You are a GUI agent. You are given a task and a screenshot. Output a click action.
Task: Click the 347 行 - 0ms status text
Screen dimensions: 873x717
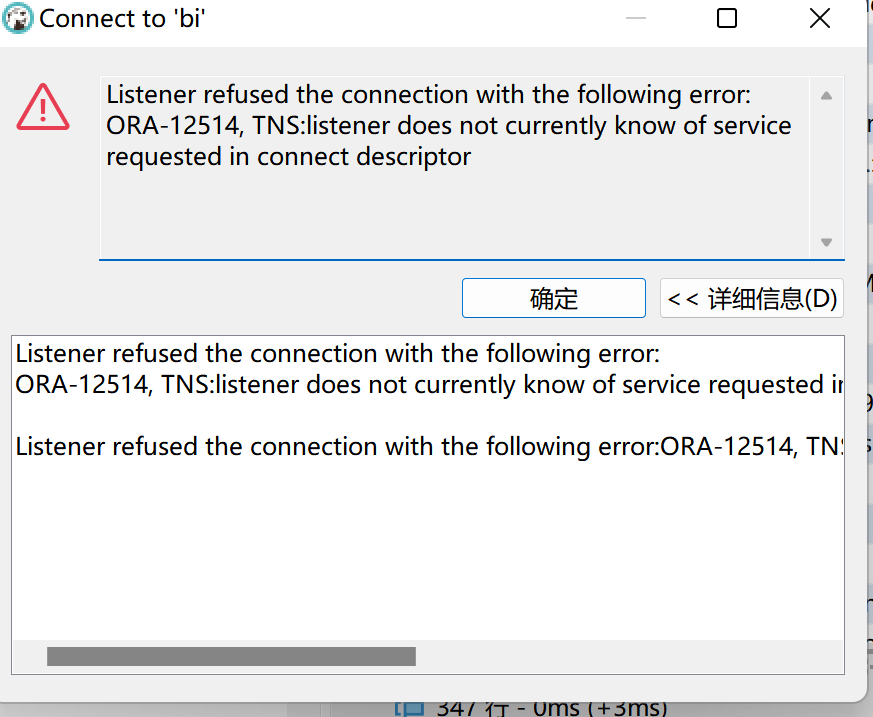551,709
